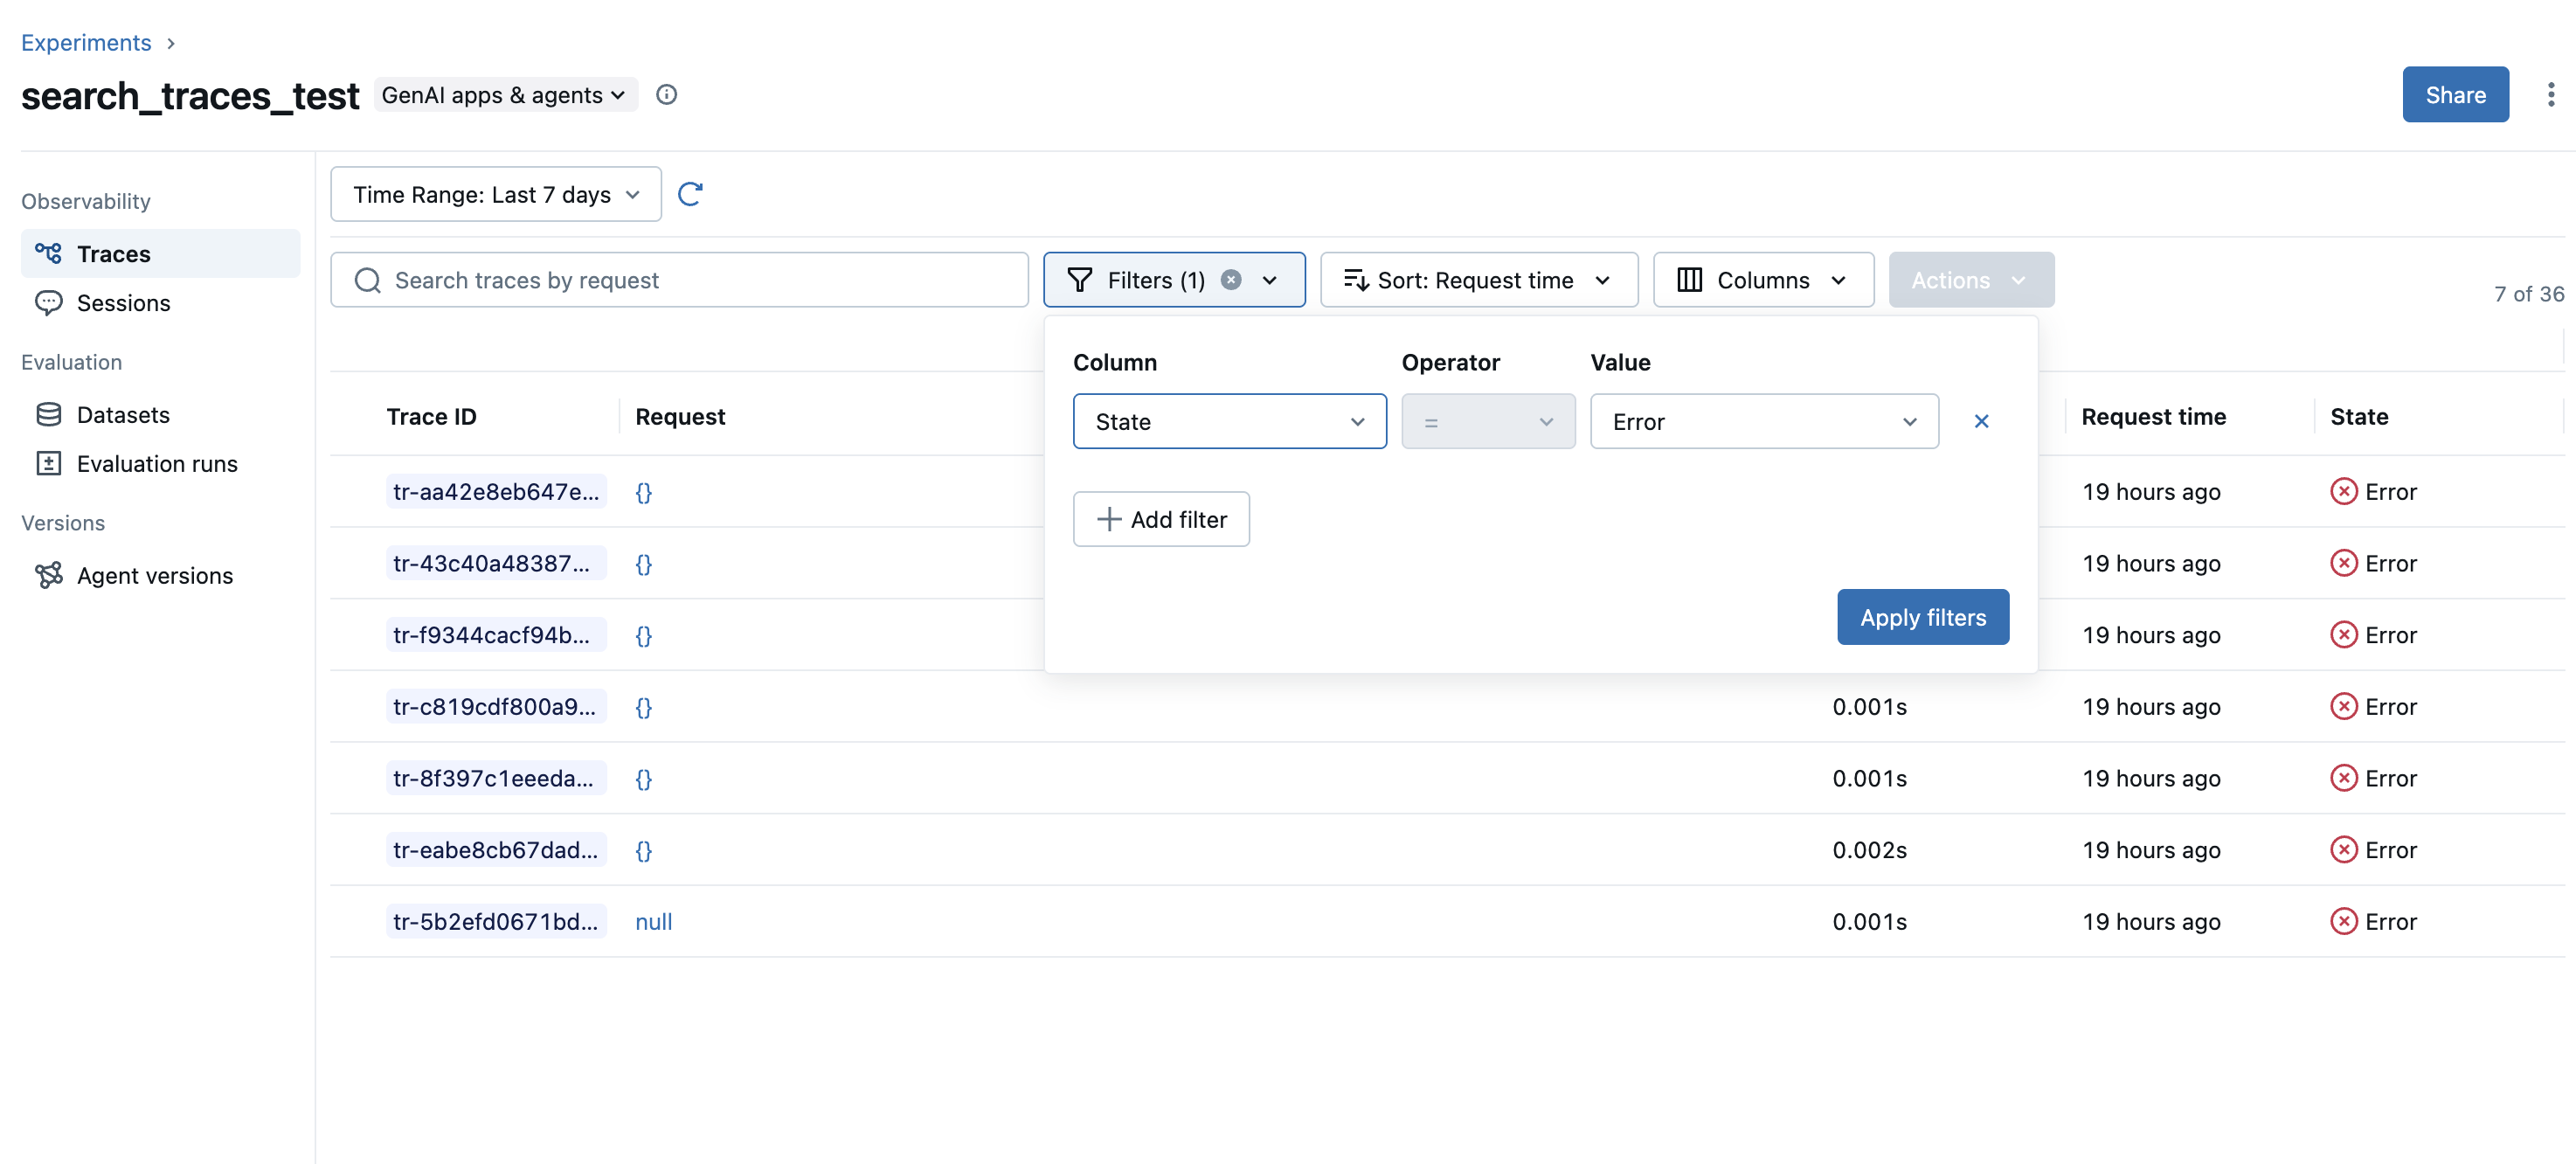Screen dimensions: 2576x1164
Task: Open Evaluation runs panel
Action: pos(155,463)
